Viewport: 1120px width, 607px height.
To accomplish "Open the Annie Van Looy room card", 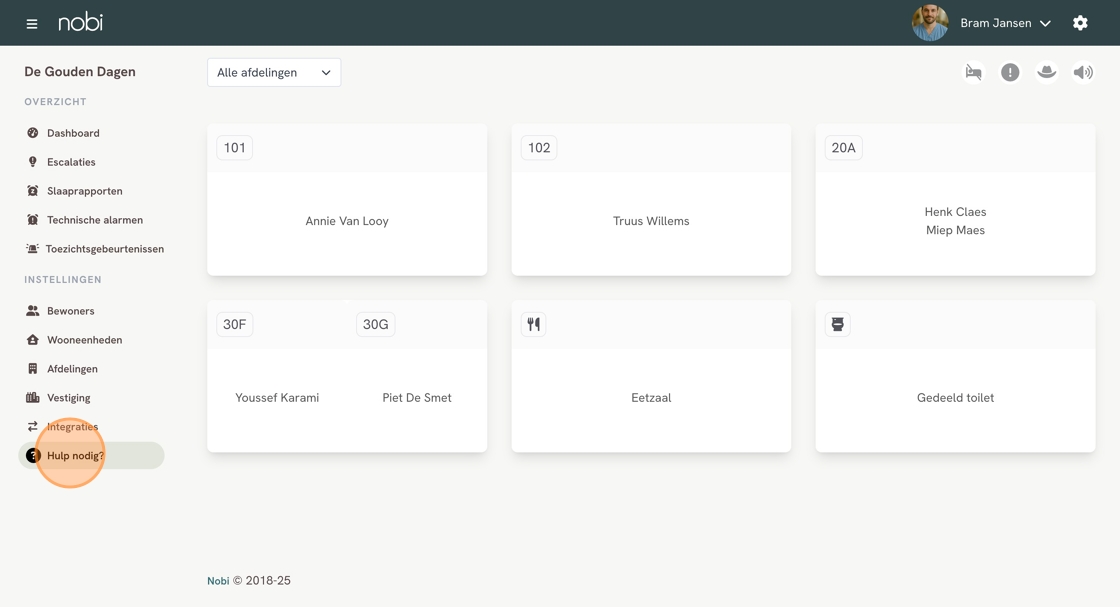I will pyautogui.click(x=347, y=221).
